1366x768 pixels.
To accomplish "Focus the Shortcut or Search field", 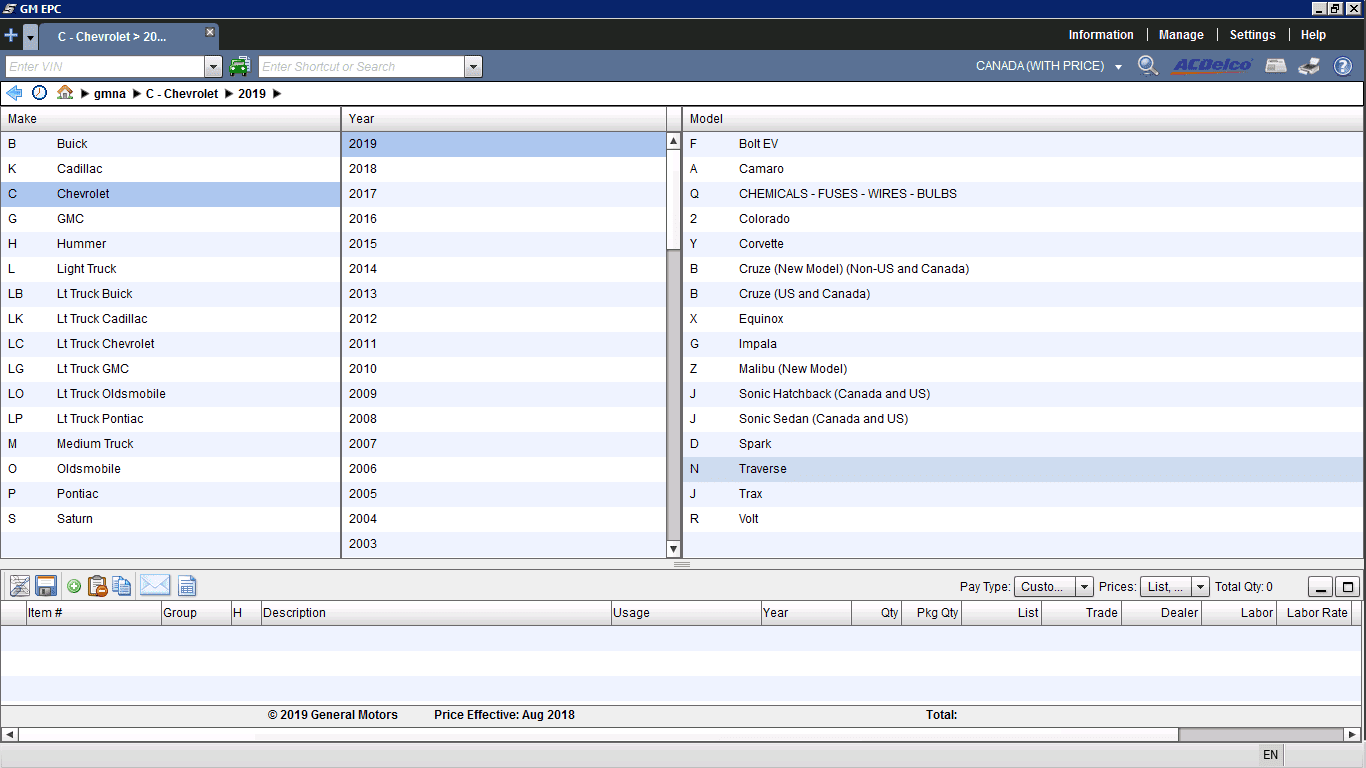I will [x=362, y=67].
